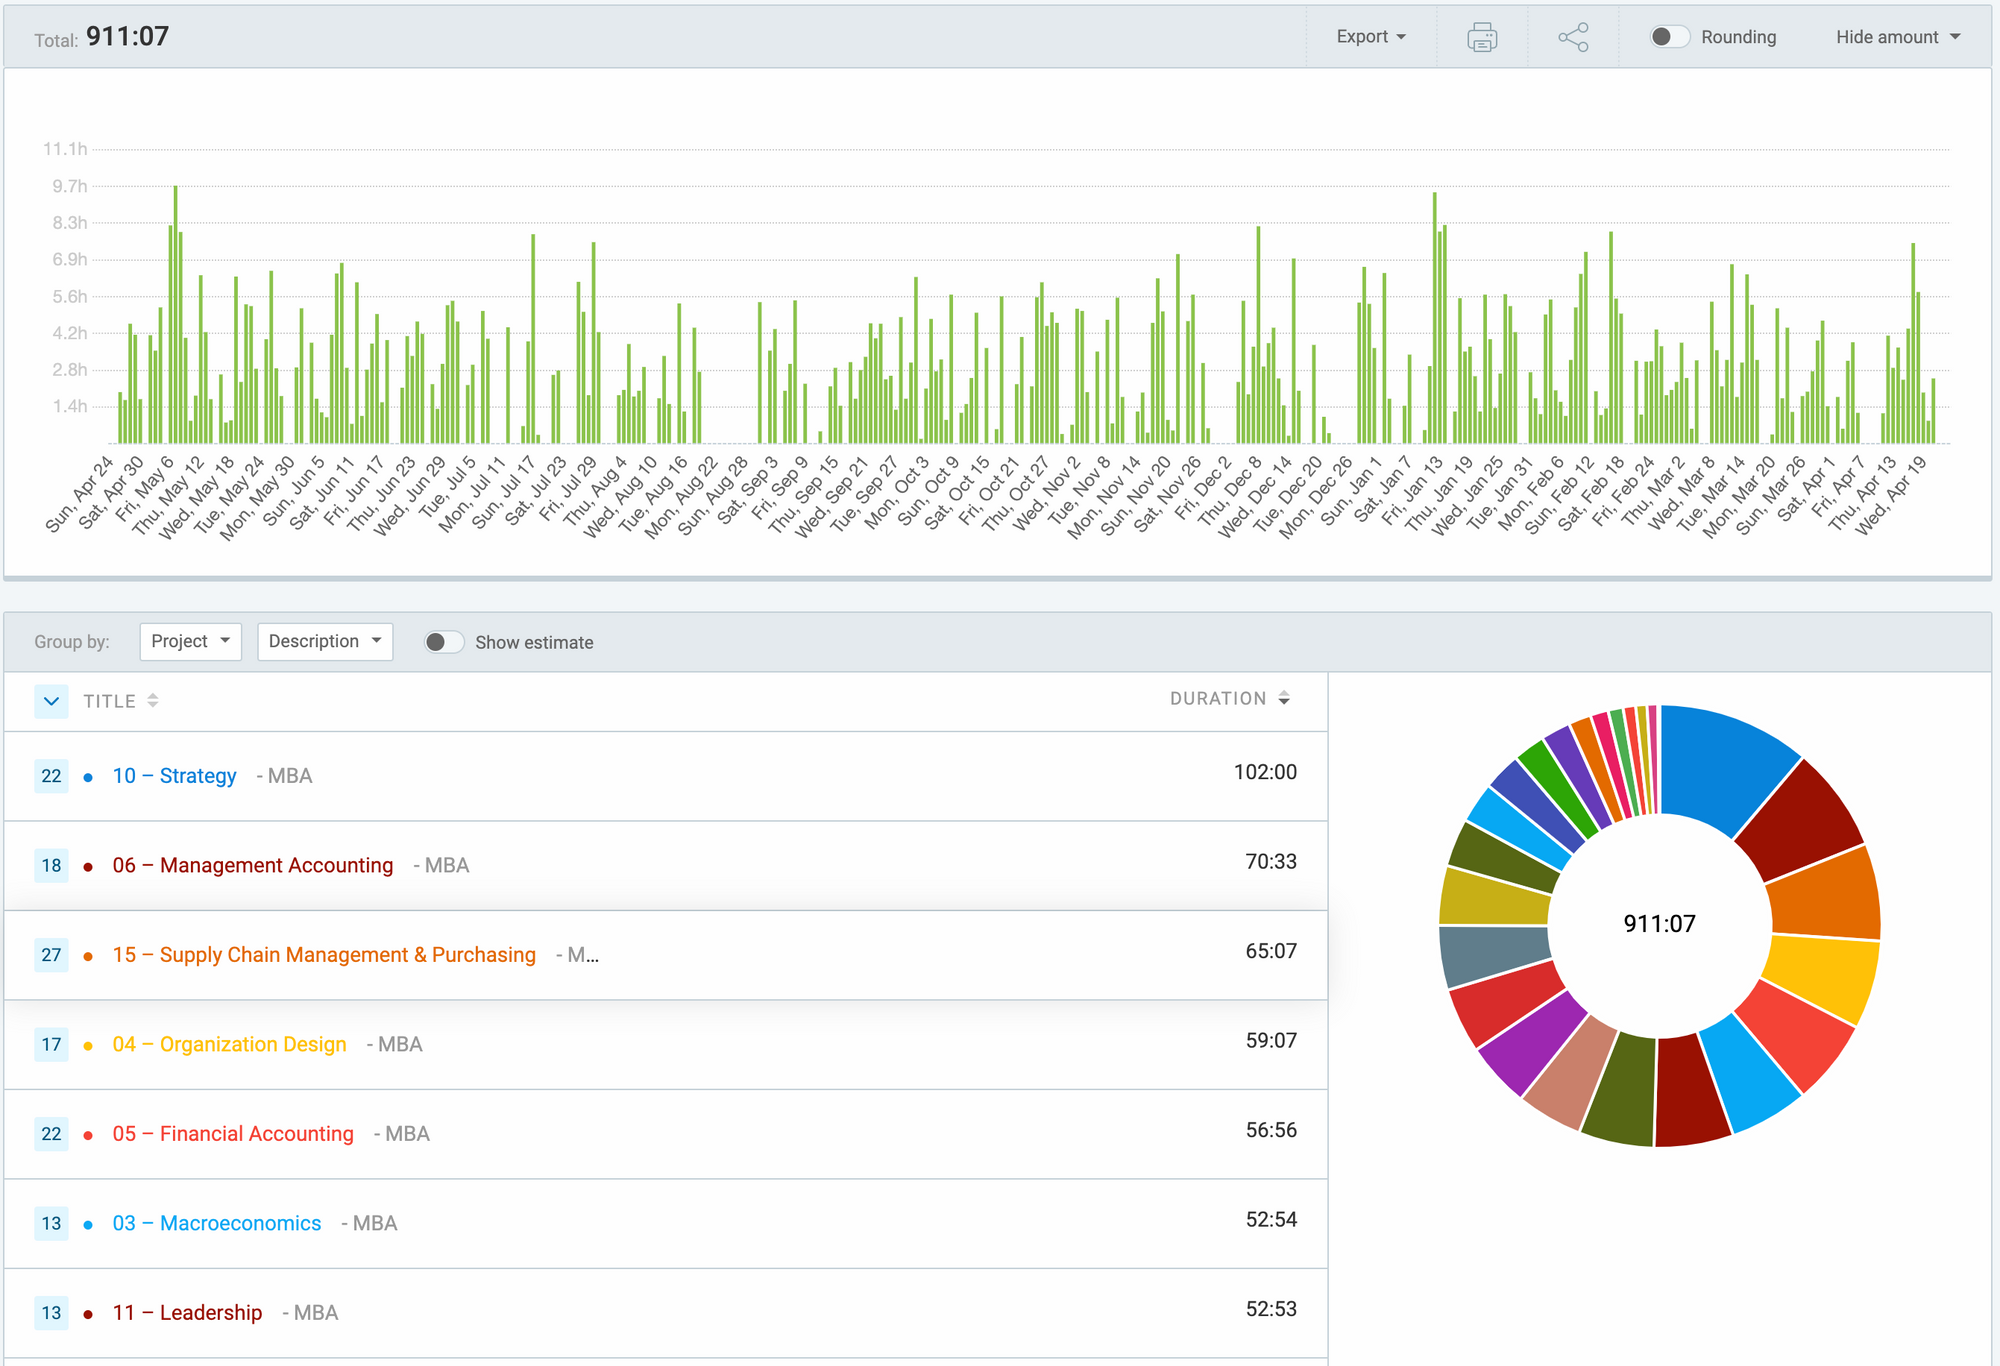Open the 04 – Organization Design project link
Screen dimensions: 2000x1366
click(229, 1044)
